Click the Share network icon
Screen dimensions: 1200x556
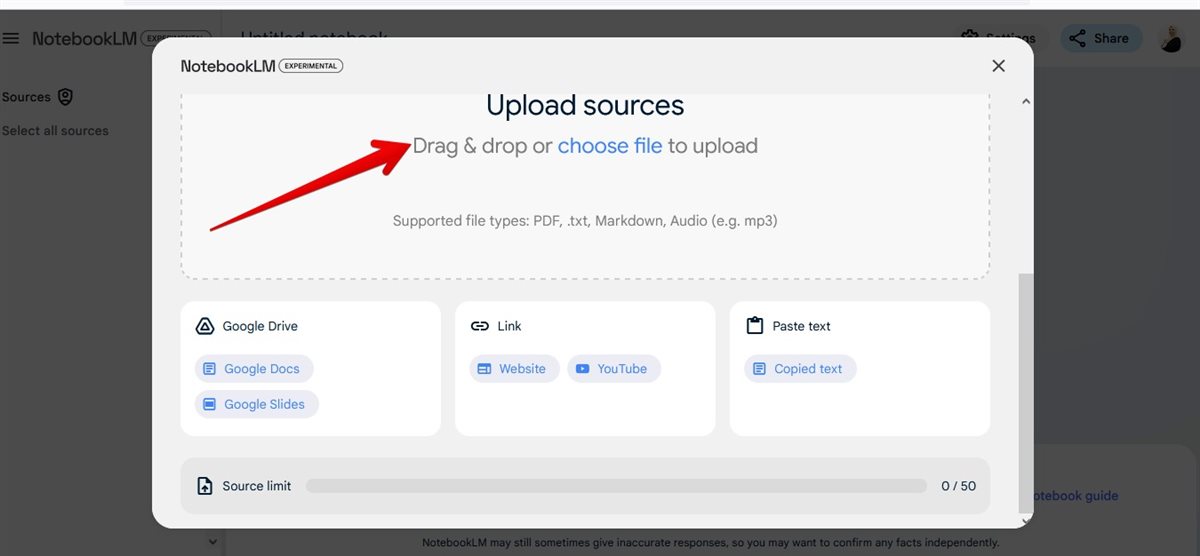[1077, 39]
